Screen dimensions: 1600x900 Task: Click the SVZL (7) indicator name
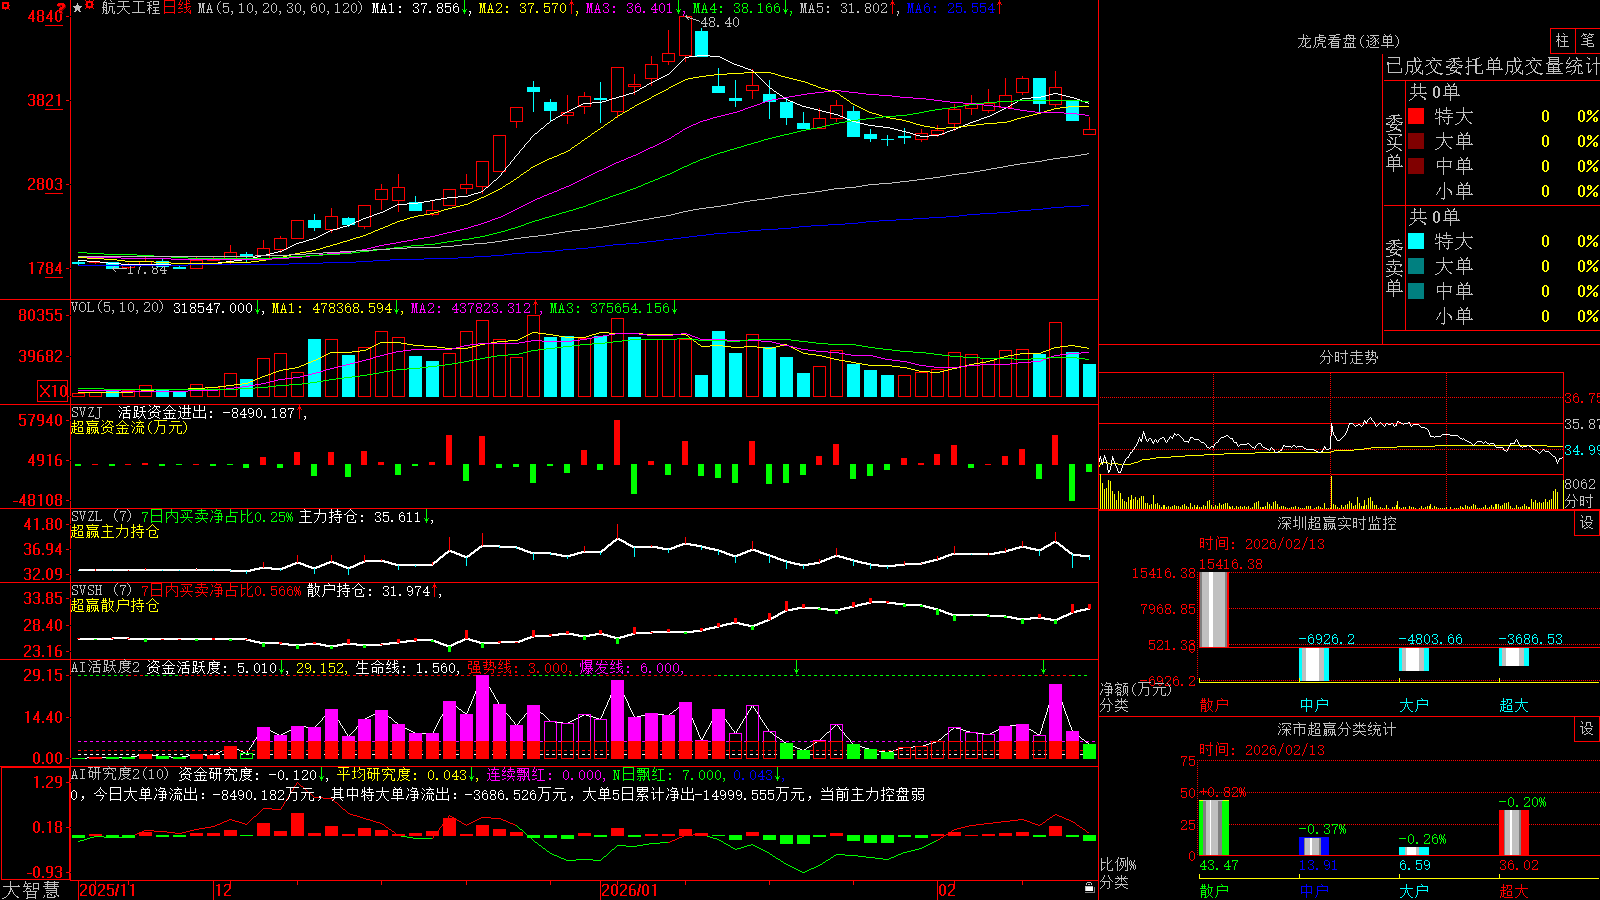[x=101, y=516]
